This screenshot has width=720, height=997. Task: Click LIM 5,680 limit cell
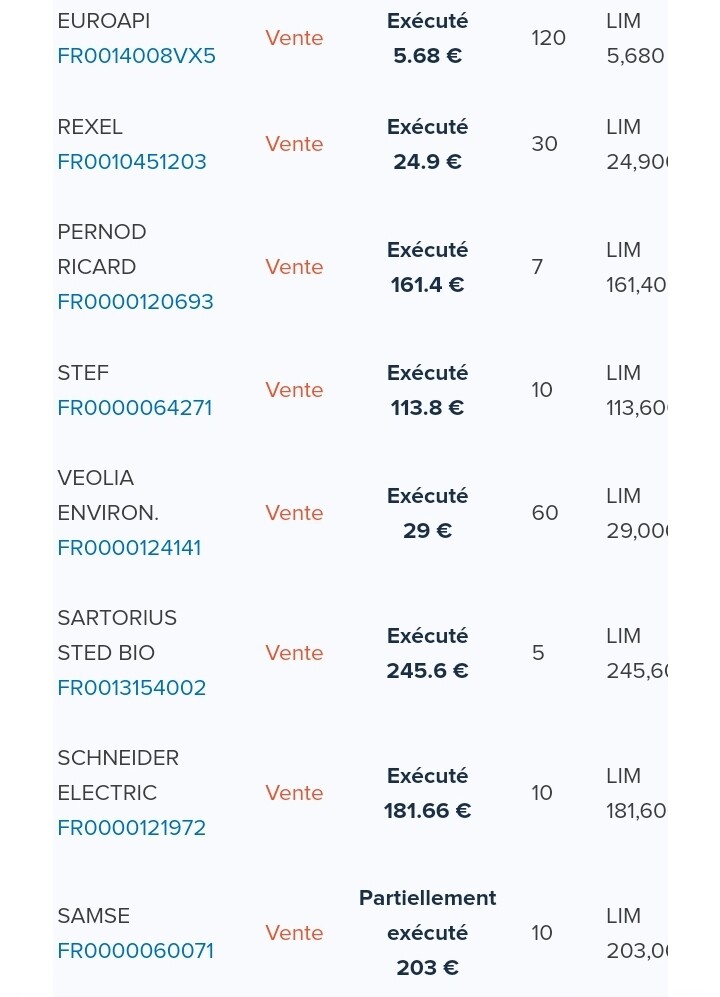(x=635, y=38)
